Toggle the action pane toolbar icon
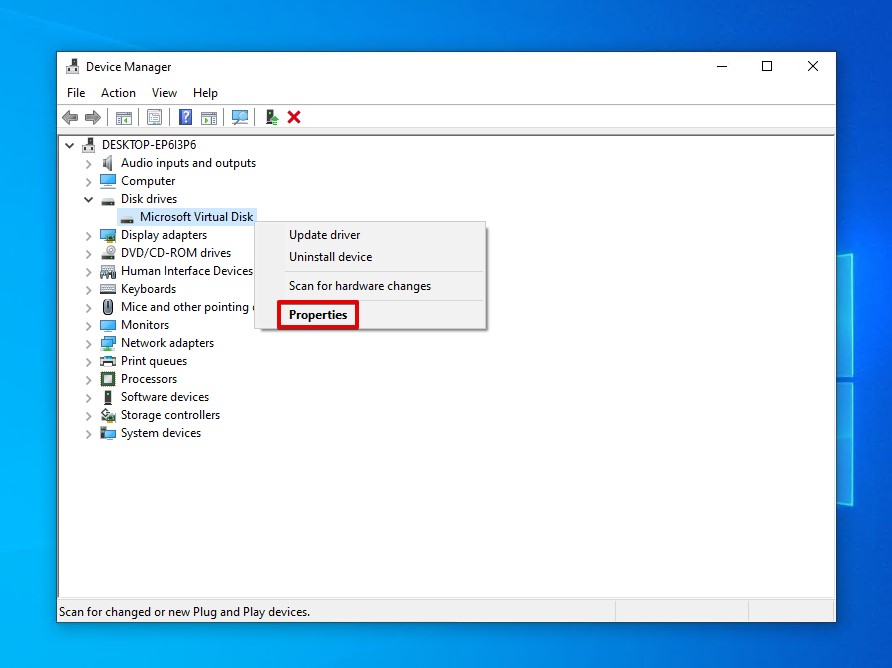This screenshot has width=892, height=668. click(x=209, y=118)
